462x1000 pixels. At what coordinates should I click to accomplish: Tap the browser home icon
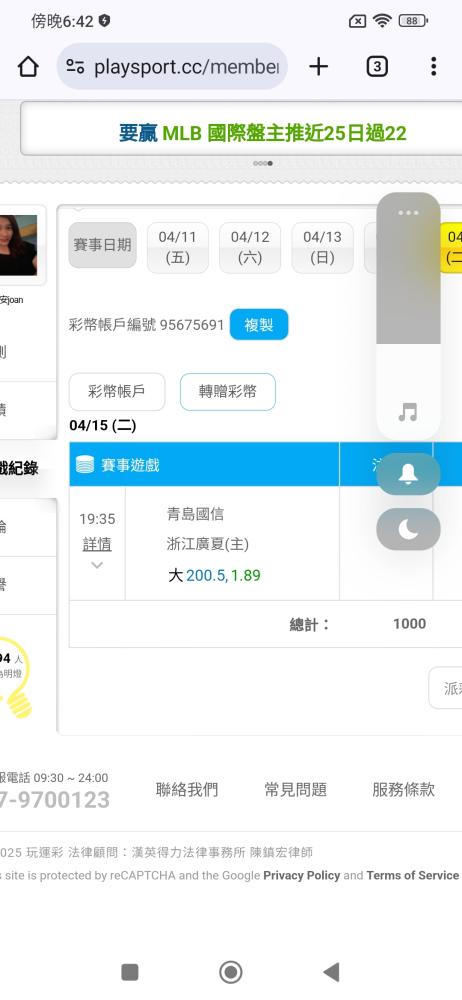point(28,66)
